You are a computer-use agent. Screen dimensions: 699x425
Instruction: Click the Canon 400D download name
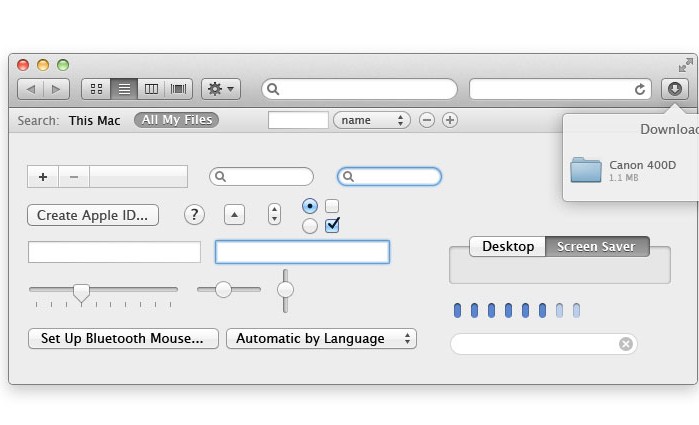click(642, 165)
